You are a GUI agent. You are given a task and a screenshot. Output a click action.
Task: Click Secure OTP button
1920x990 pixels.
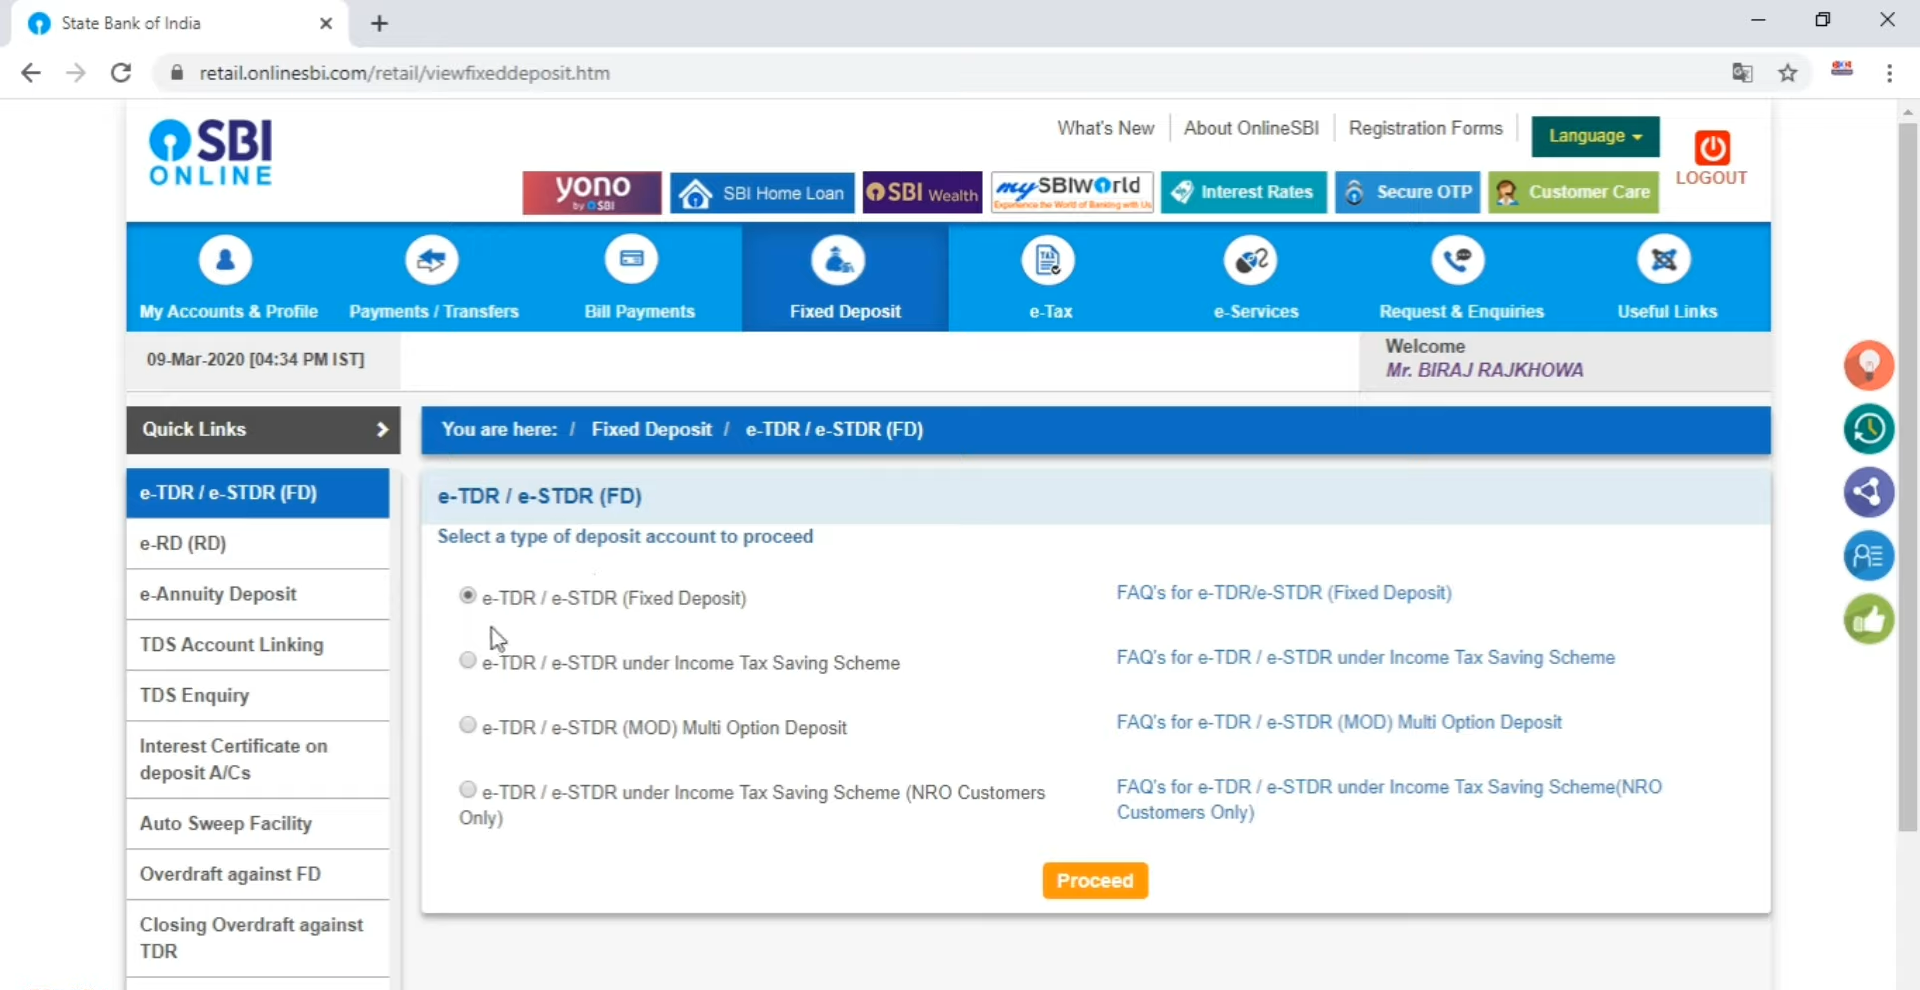(x=1407, y=192)
